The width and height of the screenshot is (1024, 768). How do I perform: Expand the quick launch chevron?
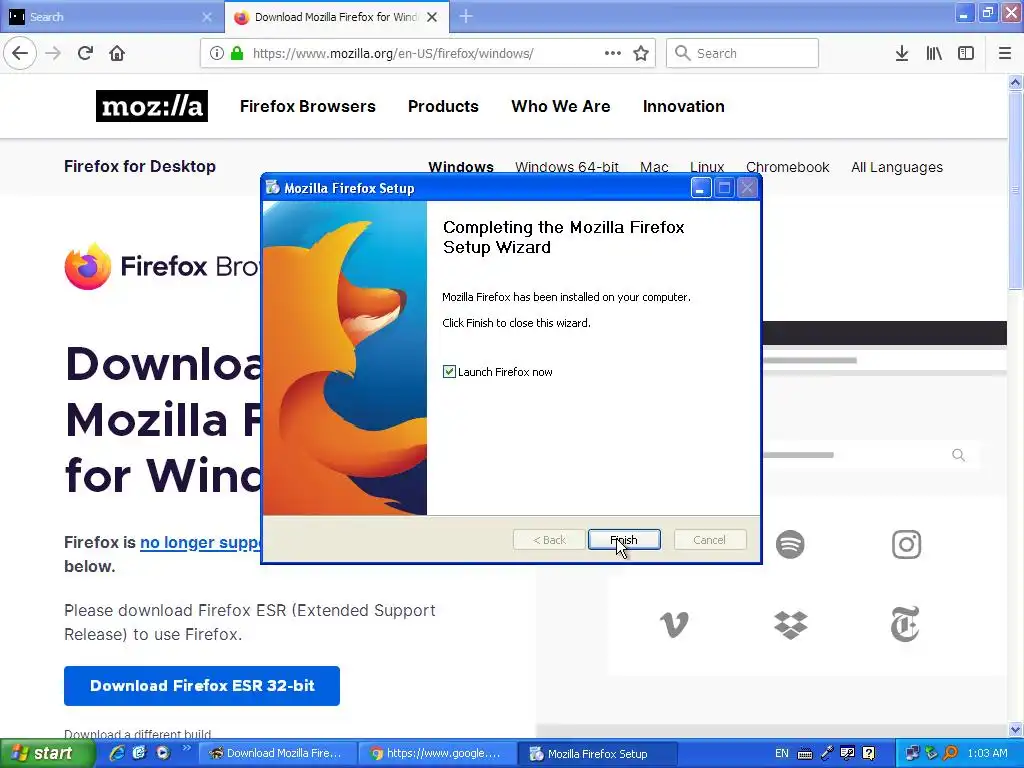(x=186, y=748)
